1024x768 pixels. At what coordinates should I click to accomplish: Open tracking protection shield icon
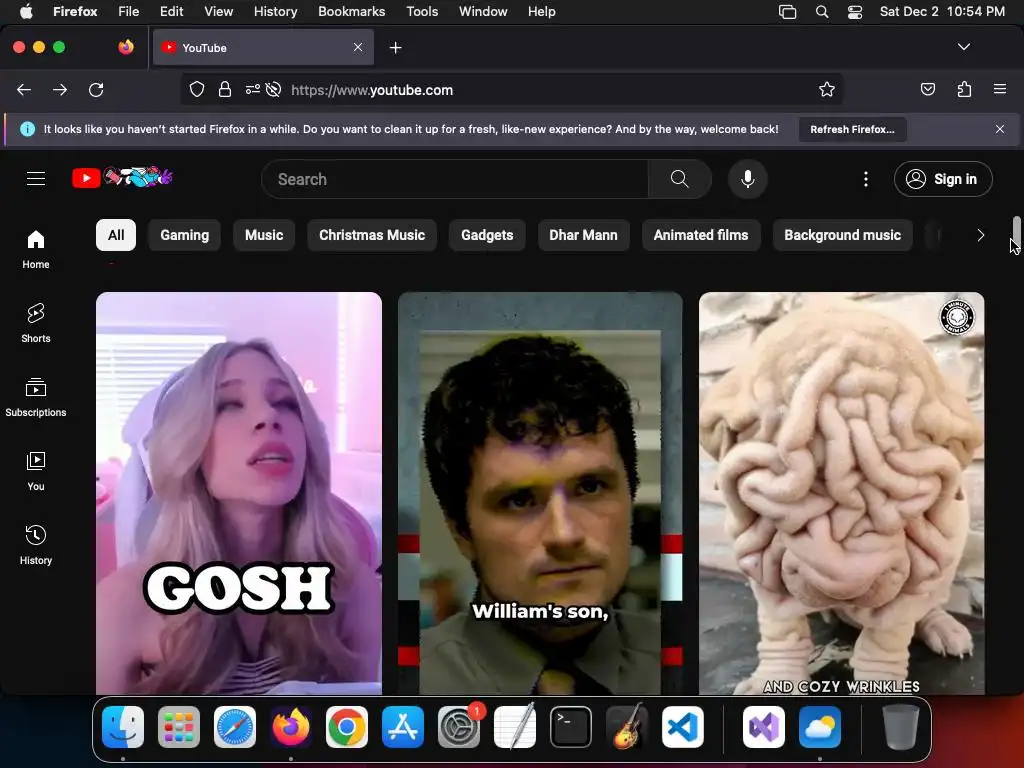click(x=197, y=89)
